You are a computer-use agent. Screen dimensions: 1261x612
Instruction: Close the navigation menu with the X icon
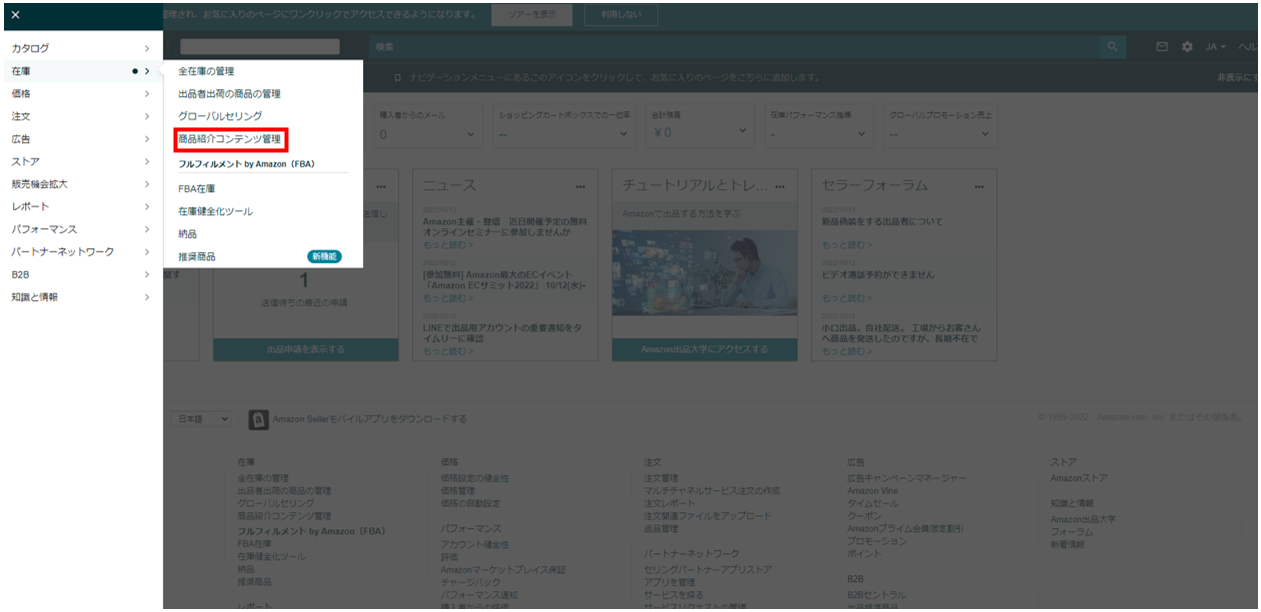(x=15, y=15)
